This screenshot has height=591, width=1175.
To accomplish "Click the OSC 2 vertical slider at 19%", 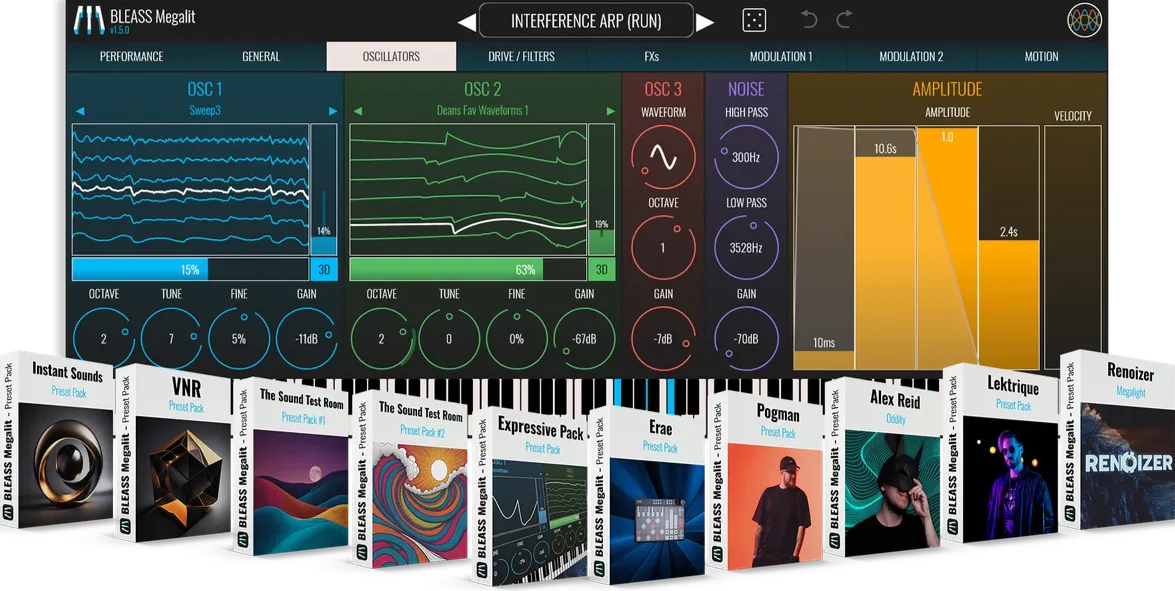I will 602,190.
